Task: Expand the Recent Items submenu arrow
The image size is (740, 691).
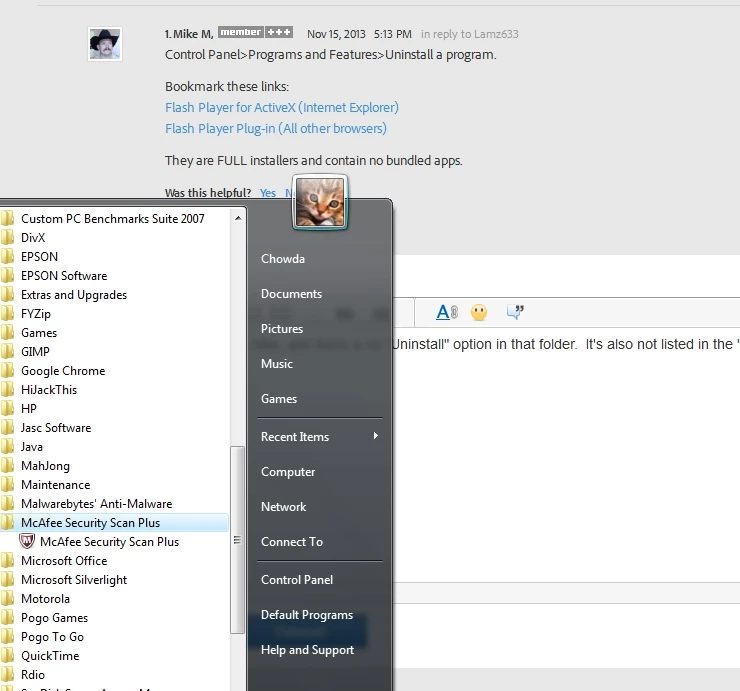Action: coord(376,436)
